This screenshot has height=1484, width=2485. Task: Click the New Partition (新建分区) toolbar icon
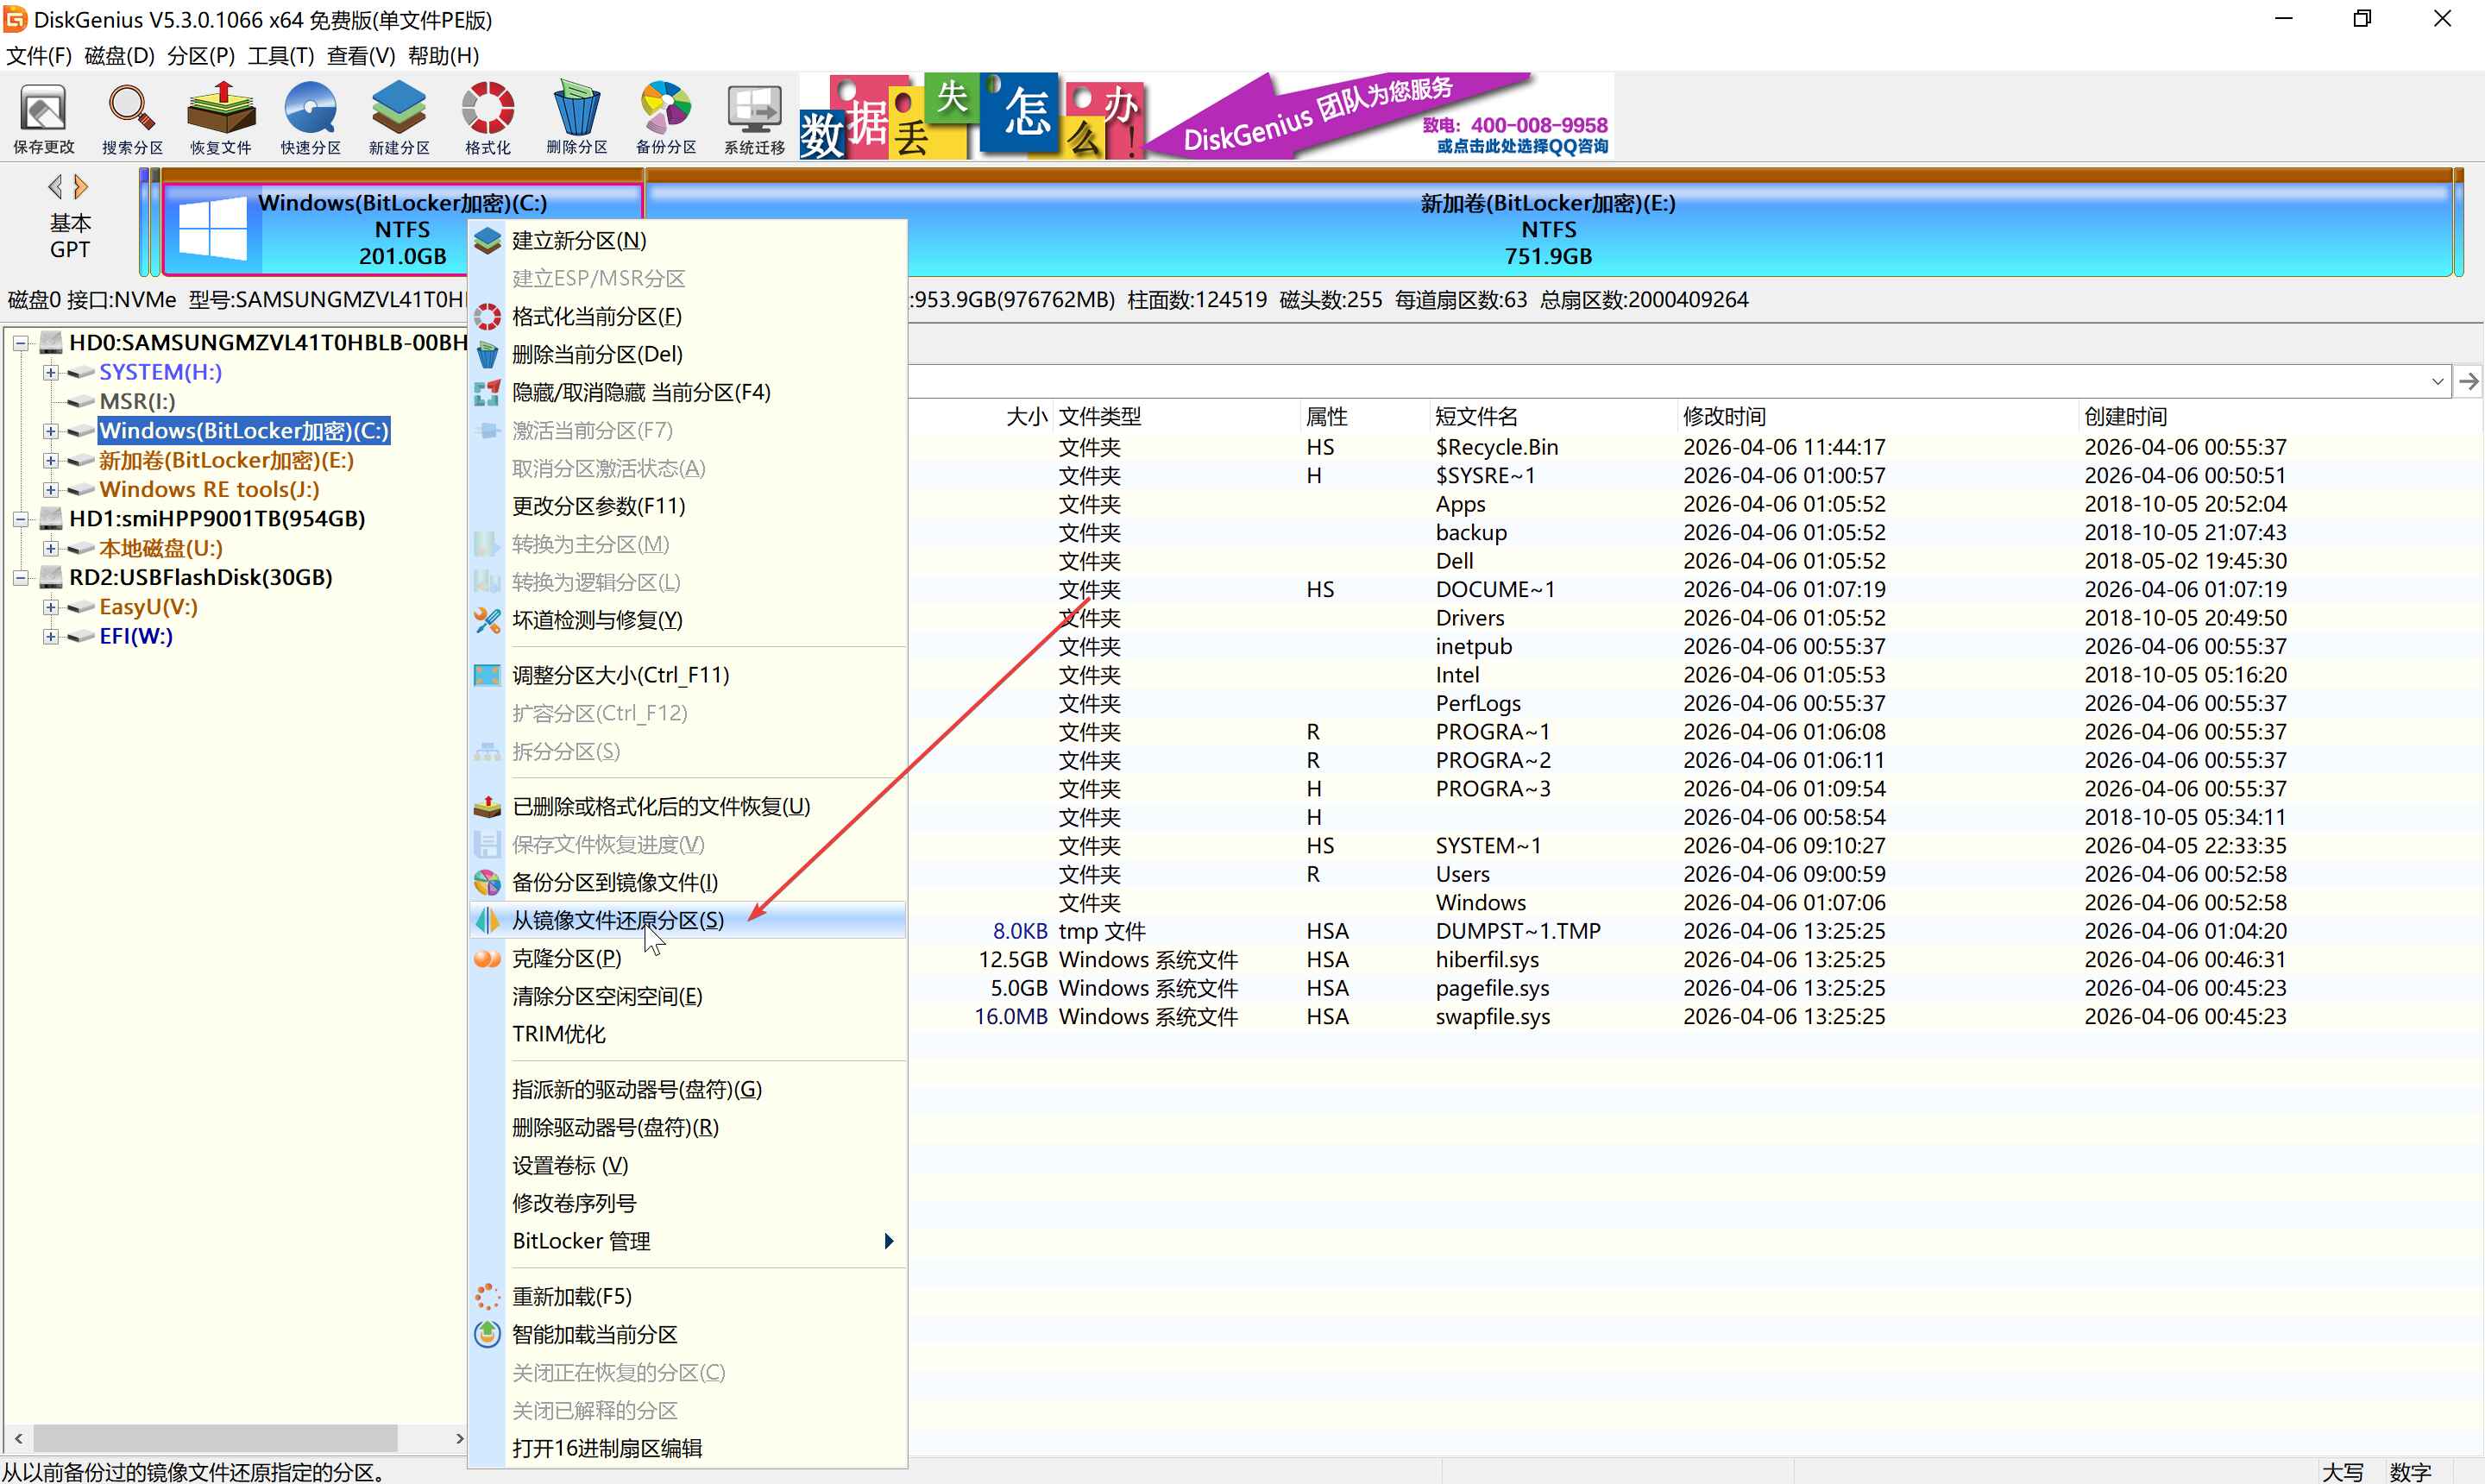[399, 110]
